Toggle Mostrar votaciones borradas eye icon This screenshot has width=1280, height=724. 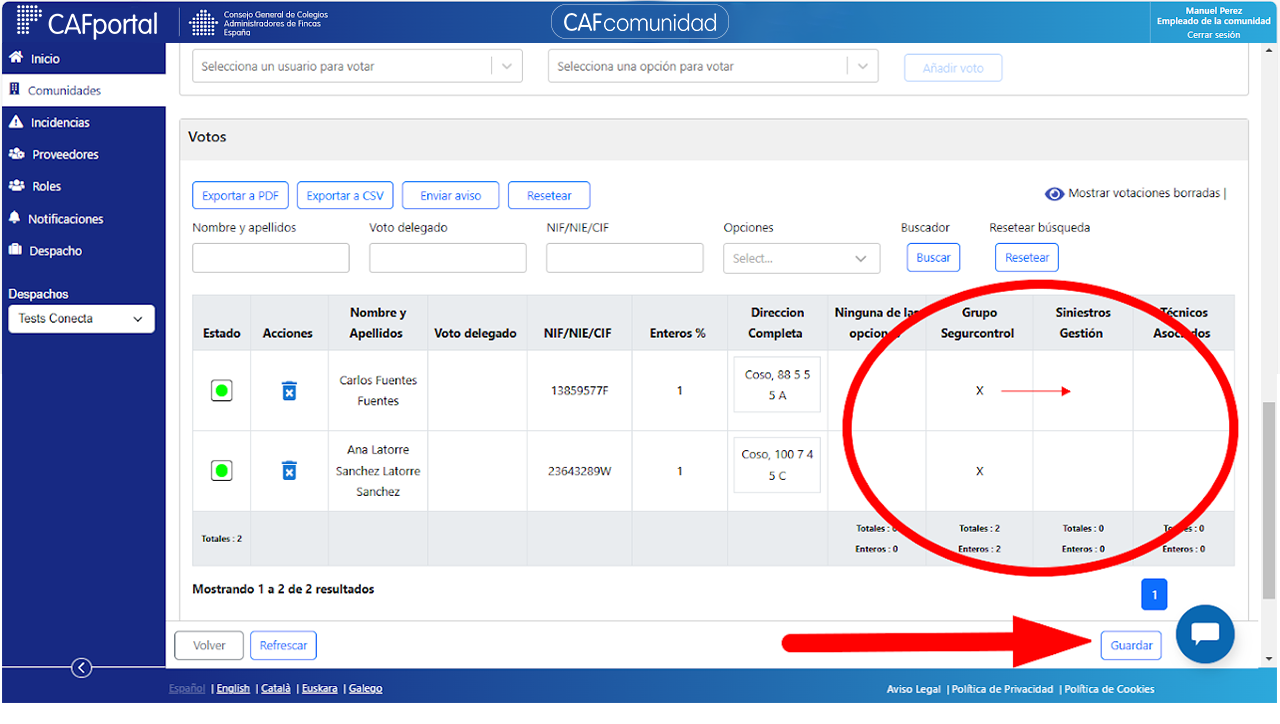[x=1054, y=194]
